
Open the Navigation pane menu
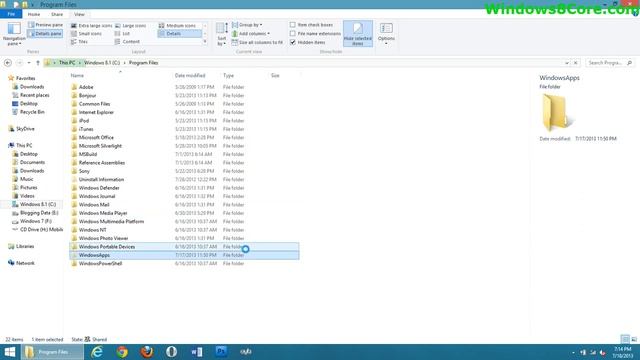click(x=14, y=34)
